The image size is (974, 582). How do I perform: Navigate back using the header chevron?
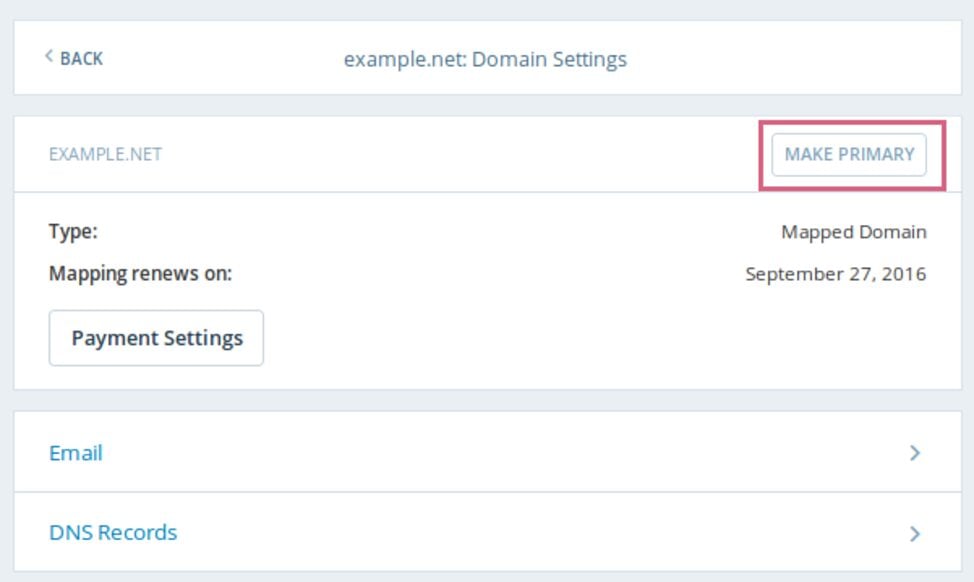tap(48, 58)
